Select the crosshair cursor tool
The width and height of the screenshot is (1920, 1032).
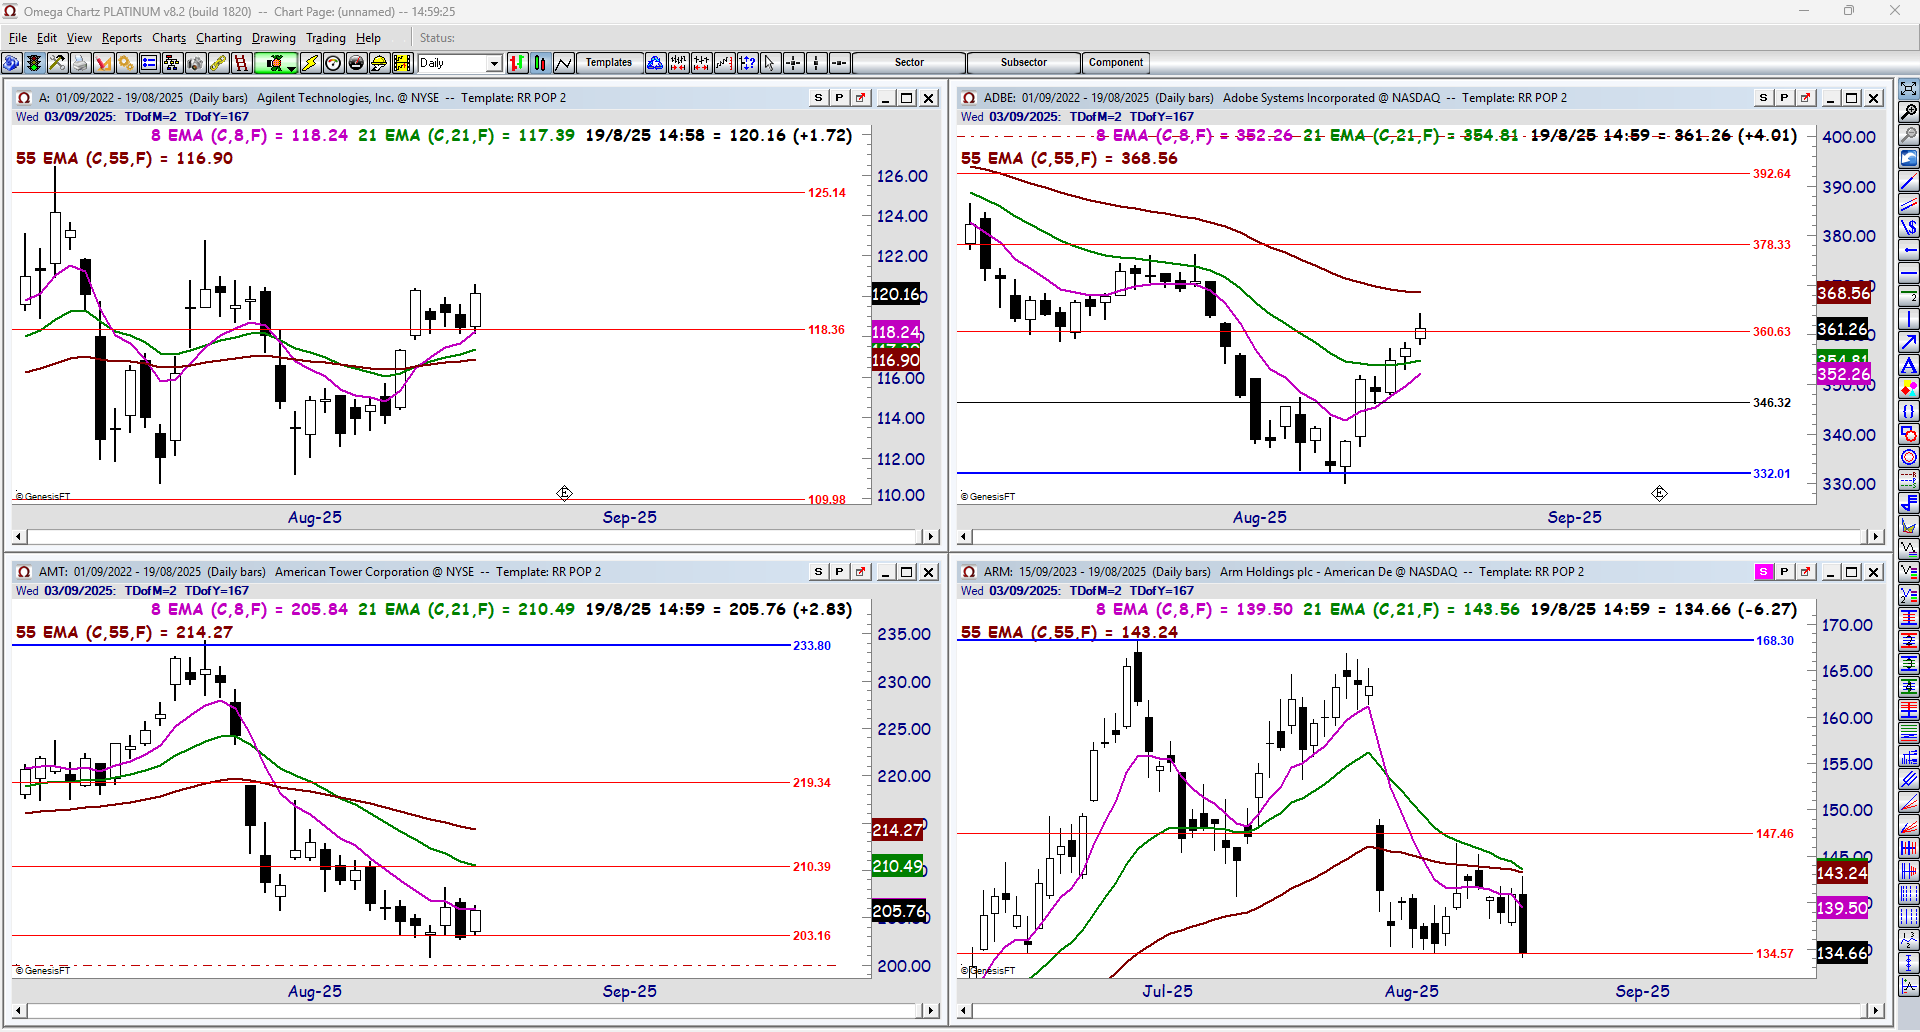click(793, 63)
